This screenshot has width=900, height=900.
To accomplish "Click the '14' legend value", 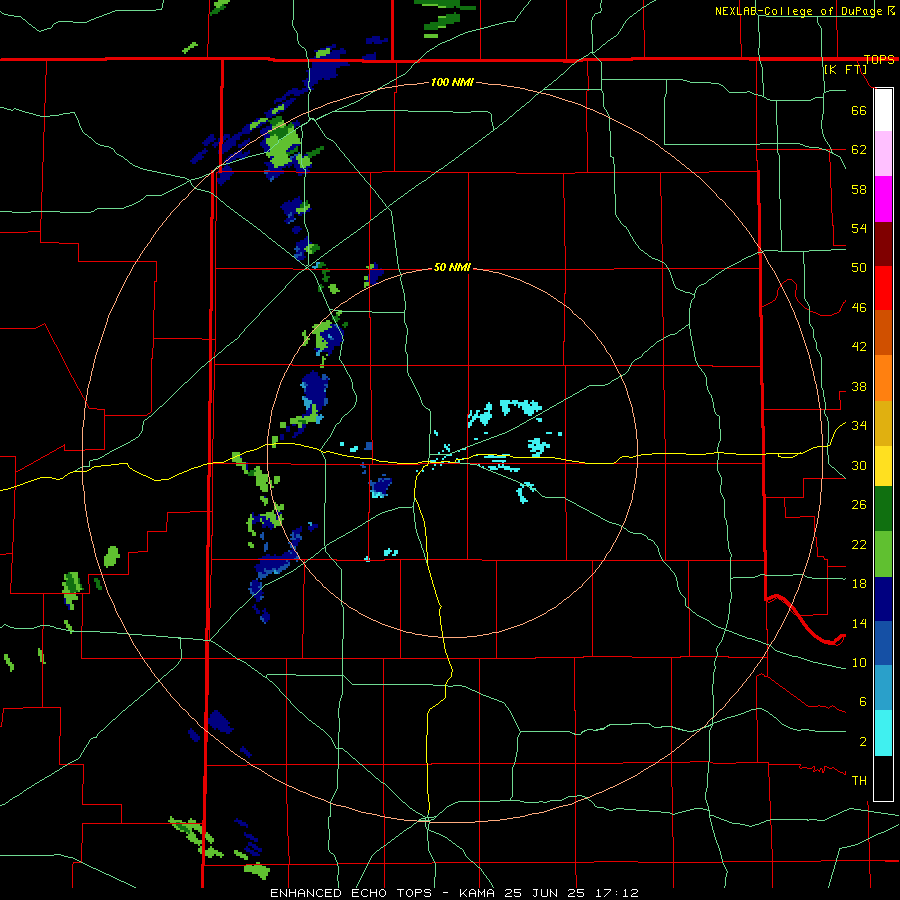I will [x=859, y=623].
